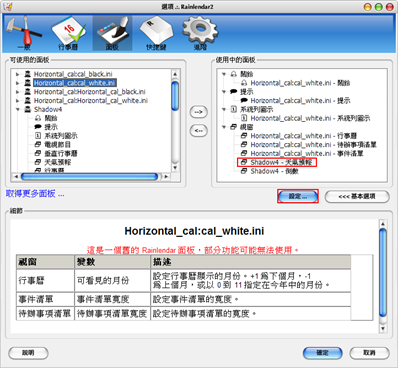Click the left arrow of the horizontal scrollbar
The image size is (398, 368).
click(16, 176)
